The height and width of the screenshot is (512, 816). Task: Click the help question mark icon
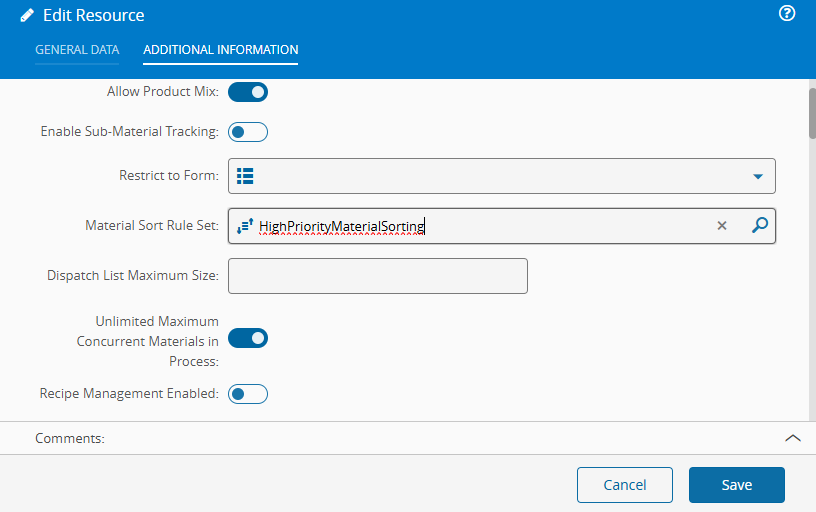coord(787,14)
